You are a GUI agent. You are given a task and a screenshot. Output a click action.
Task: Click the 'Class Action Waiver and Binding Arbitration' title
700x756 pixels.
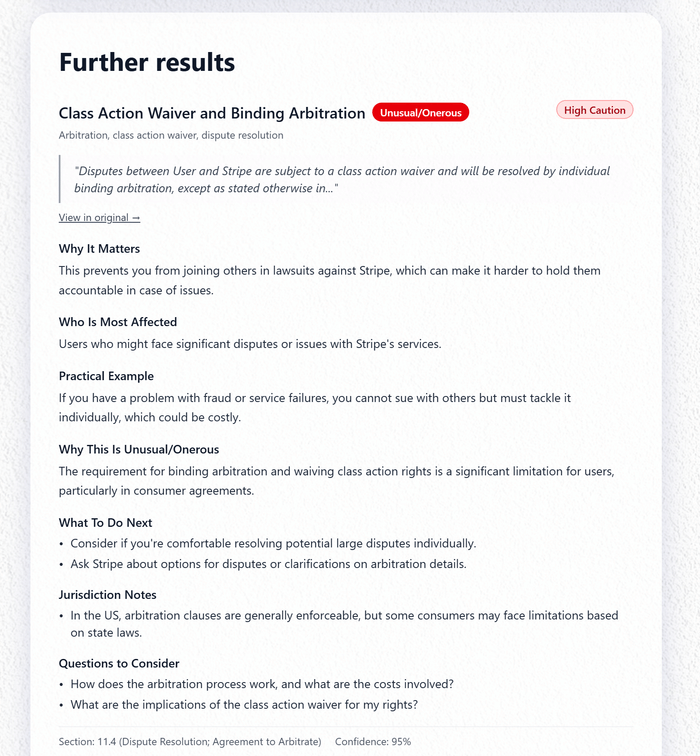[212, 113]
